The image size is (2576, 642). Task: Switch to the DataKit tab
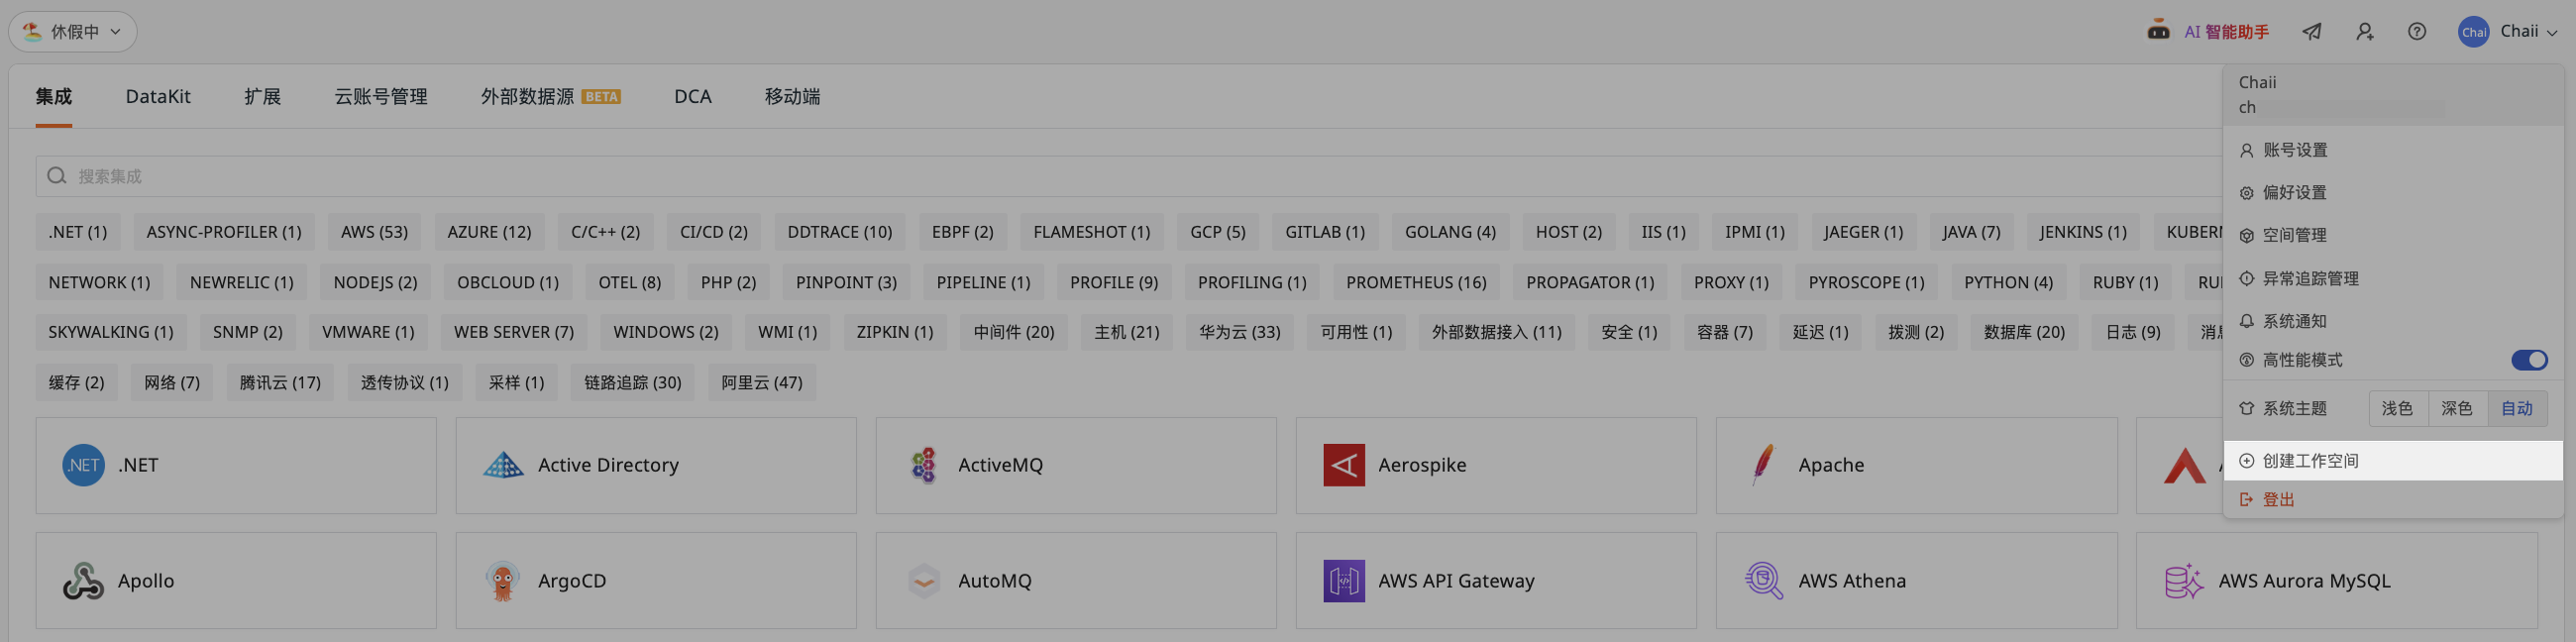coord(158,97)
